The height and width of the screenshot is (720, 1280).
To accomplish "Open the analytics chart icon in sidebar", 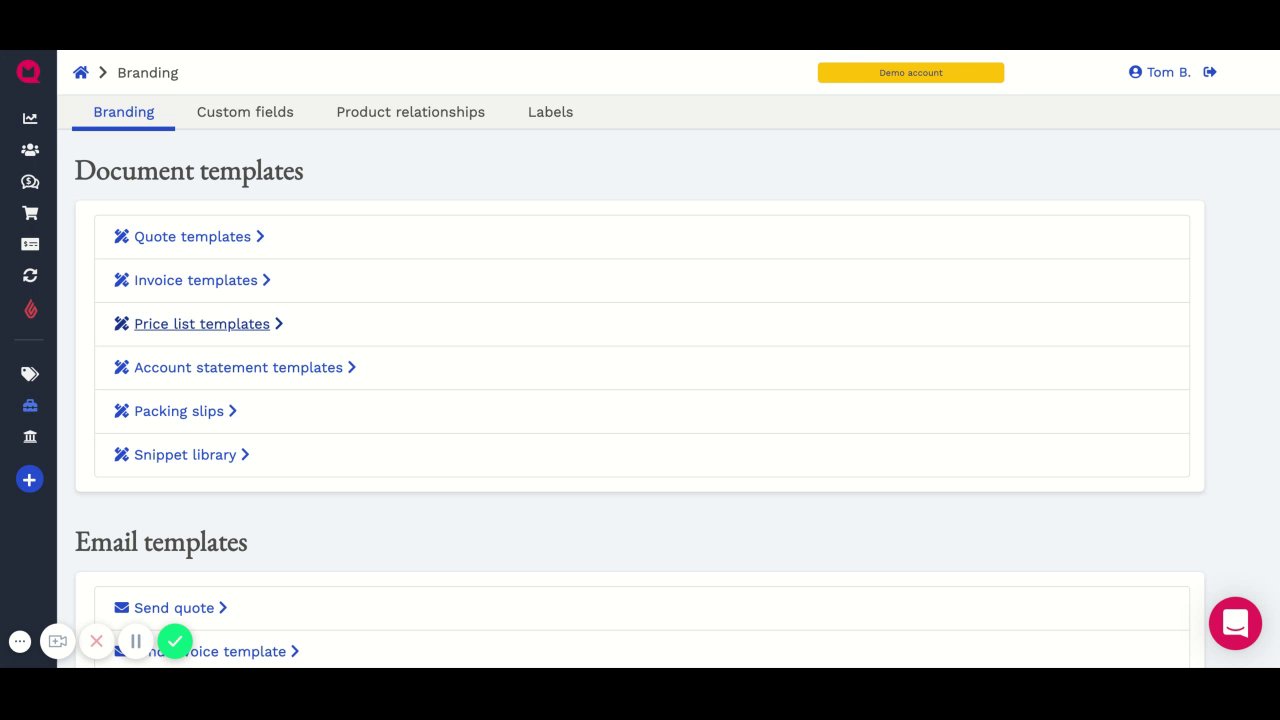I will (x=30, y=119).
